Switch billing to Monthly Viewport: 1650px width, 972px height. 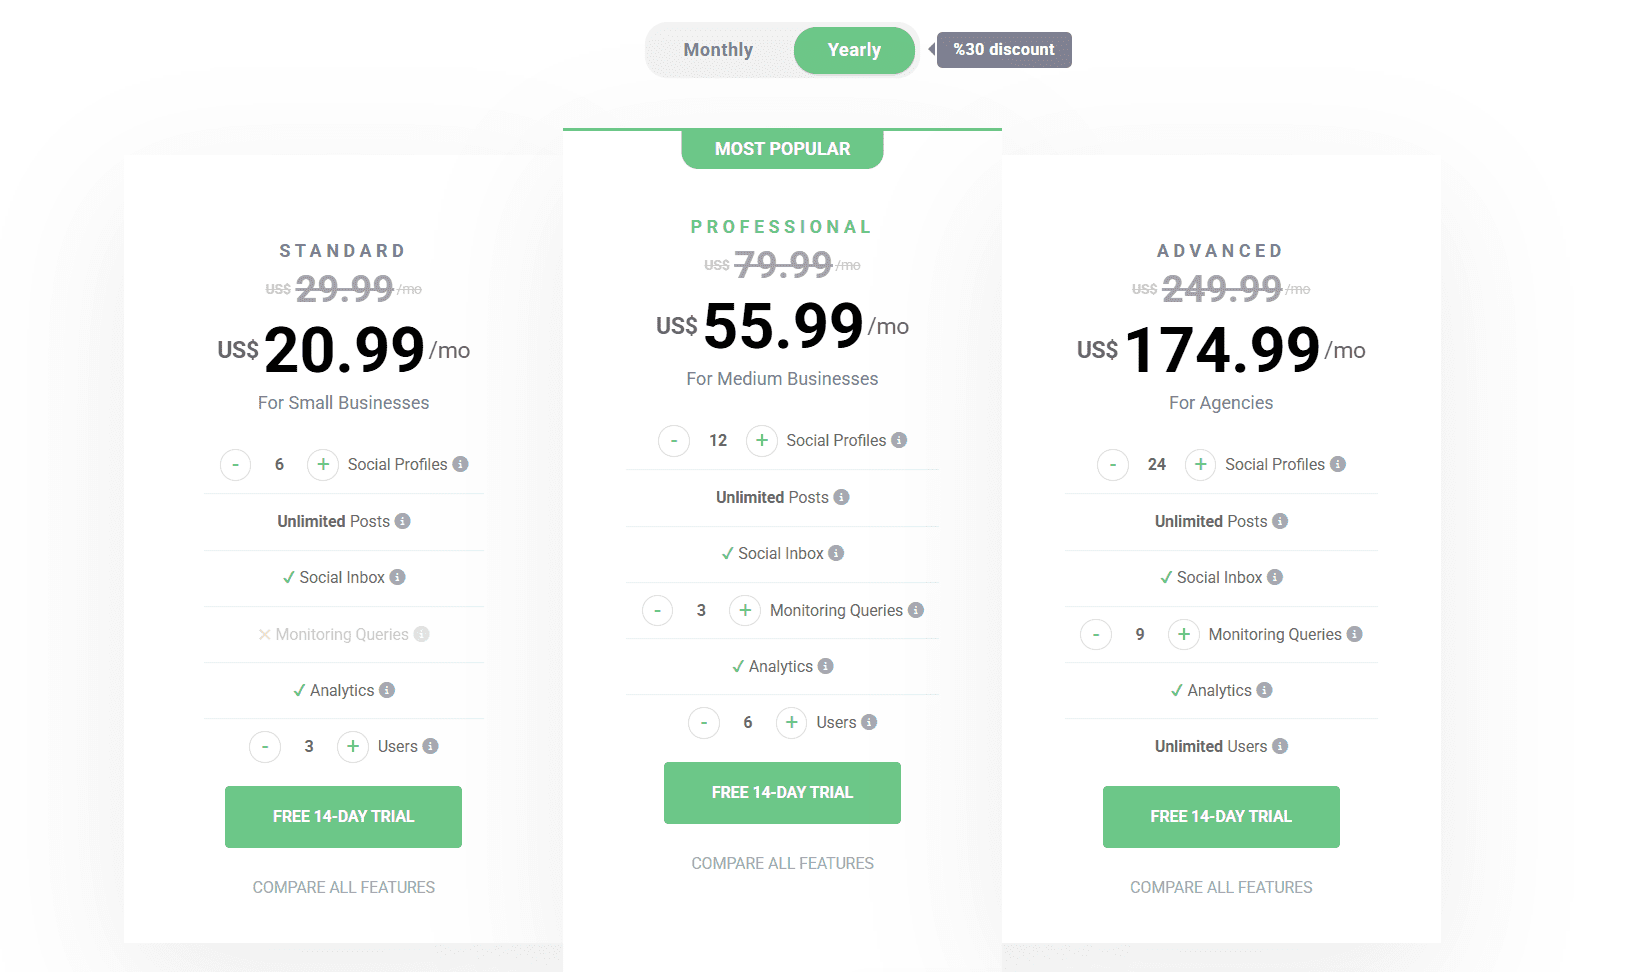(717, 49)
